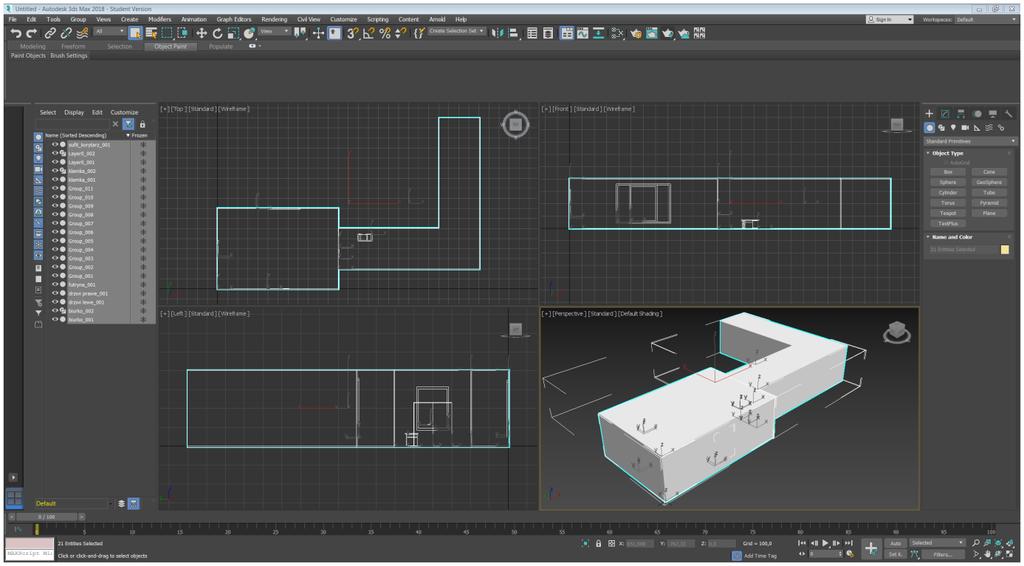Choose the Select and Uniform Scale tool
Image resolution: width=1024 pixels, height=566 pixels.
[233, 33]
